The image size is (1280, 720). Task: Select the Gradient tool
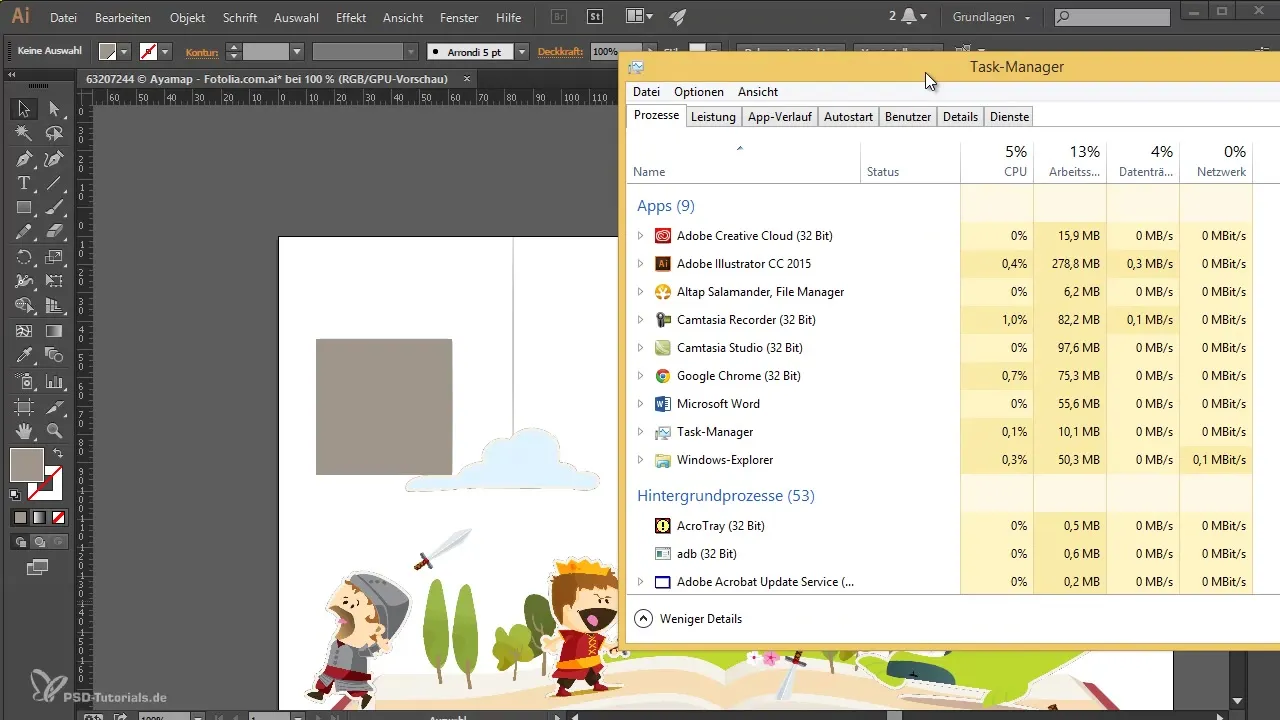pos(54,331)
